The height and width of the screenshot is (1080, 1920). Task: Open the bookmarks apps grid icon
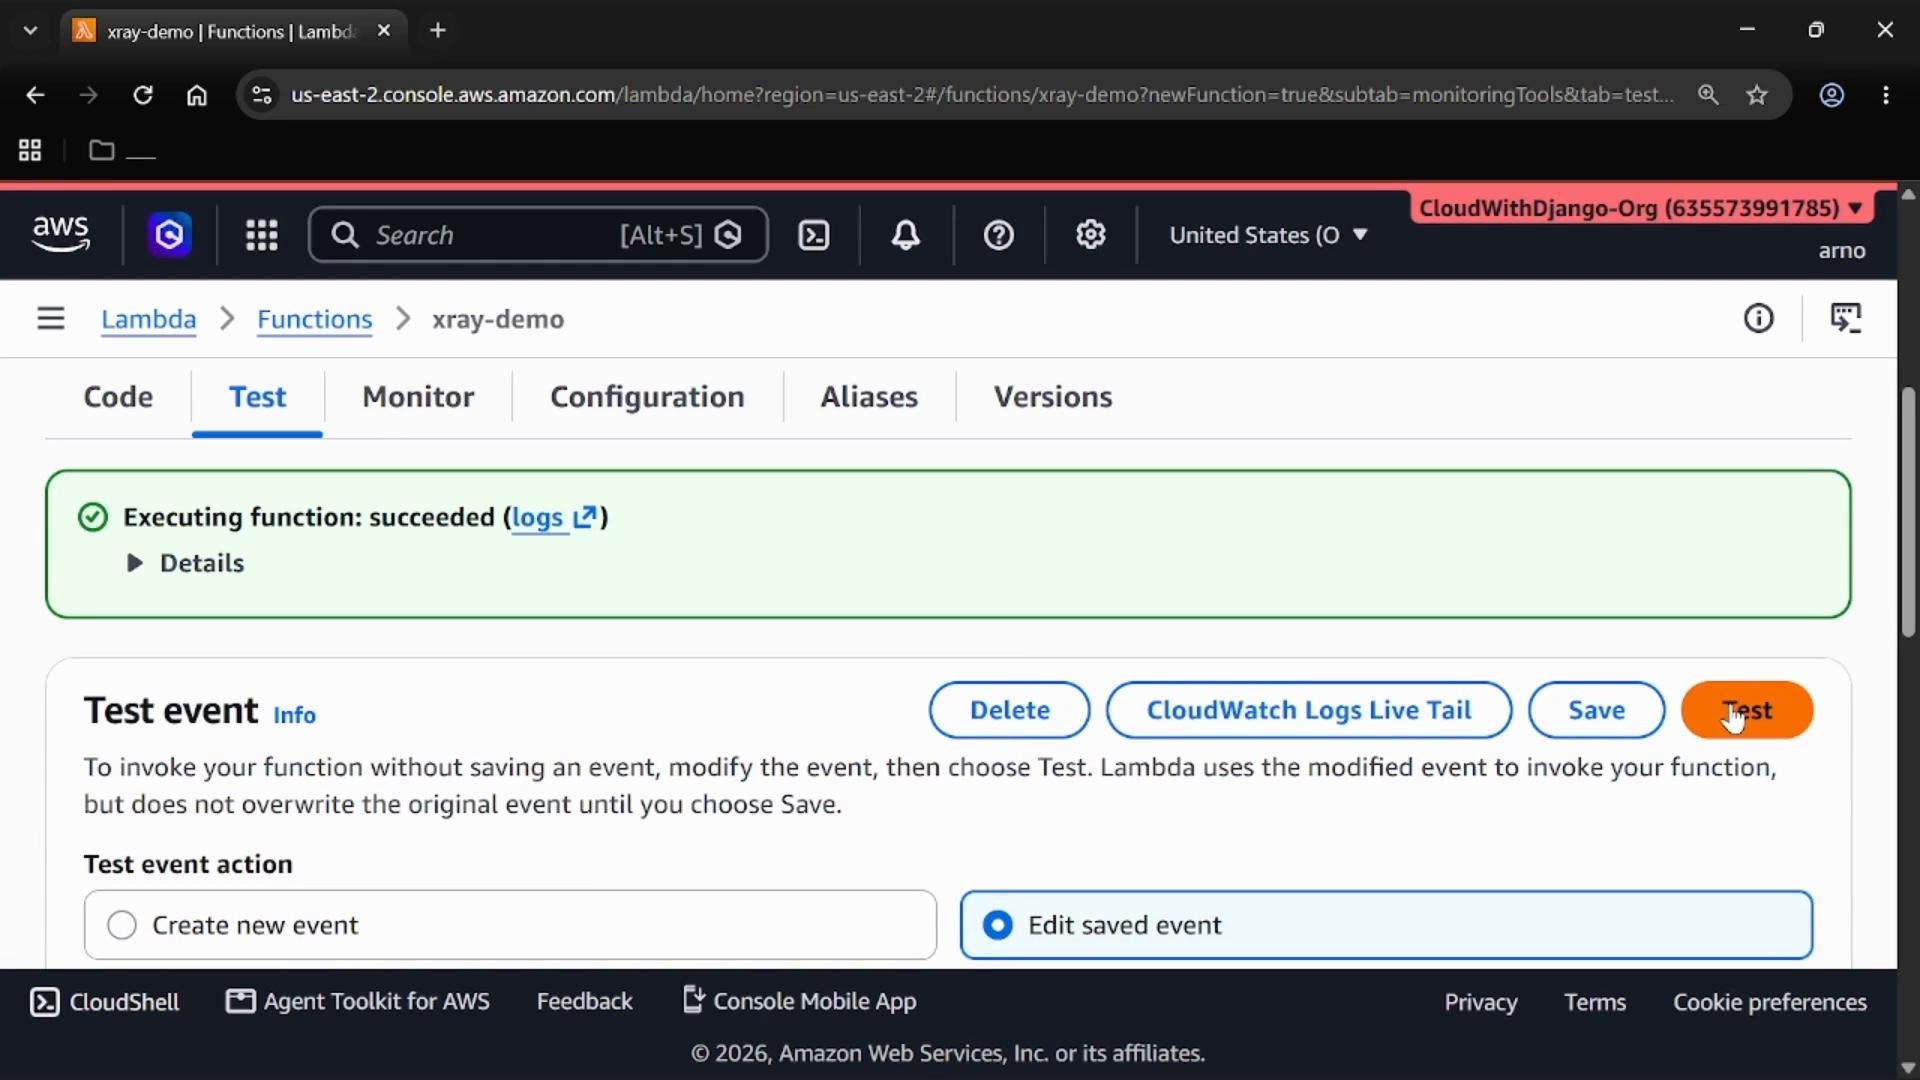pos(30,150)
